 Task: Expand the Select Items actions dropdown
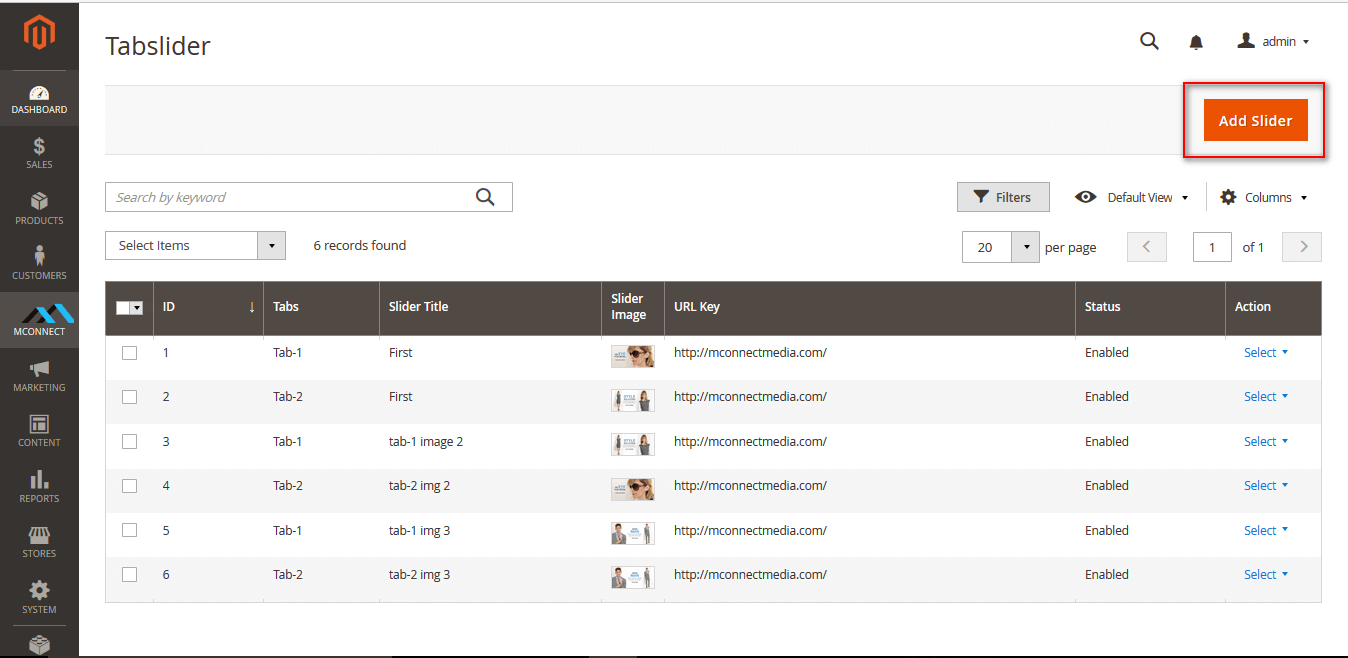click(x=271, y=246)
